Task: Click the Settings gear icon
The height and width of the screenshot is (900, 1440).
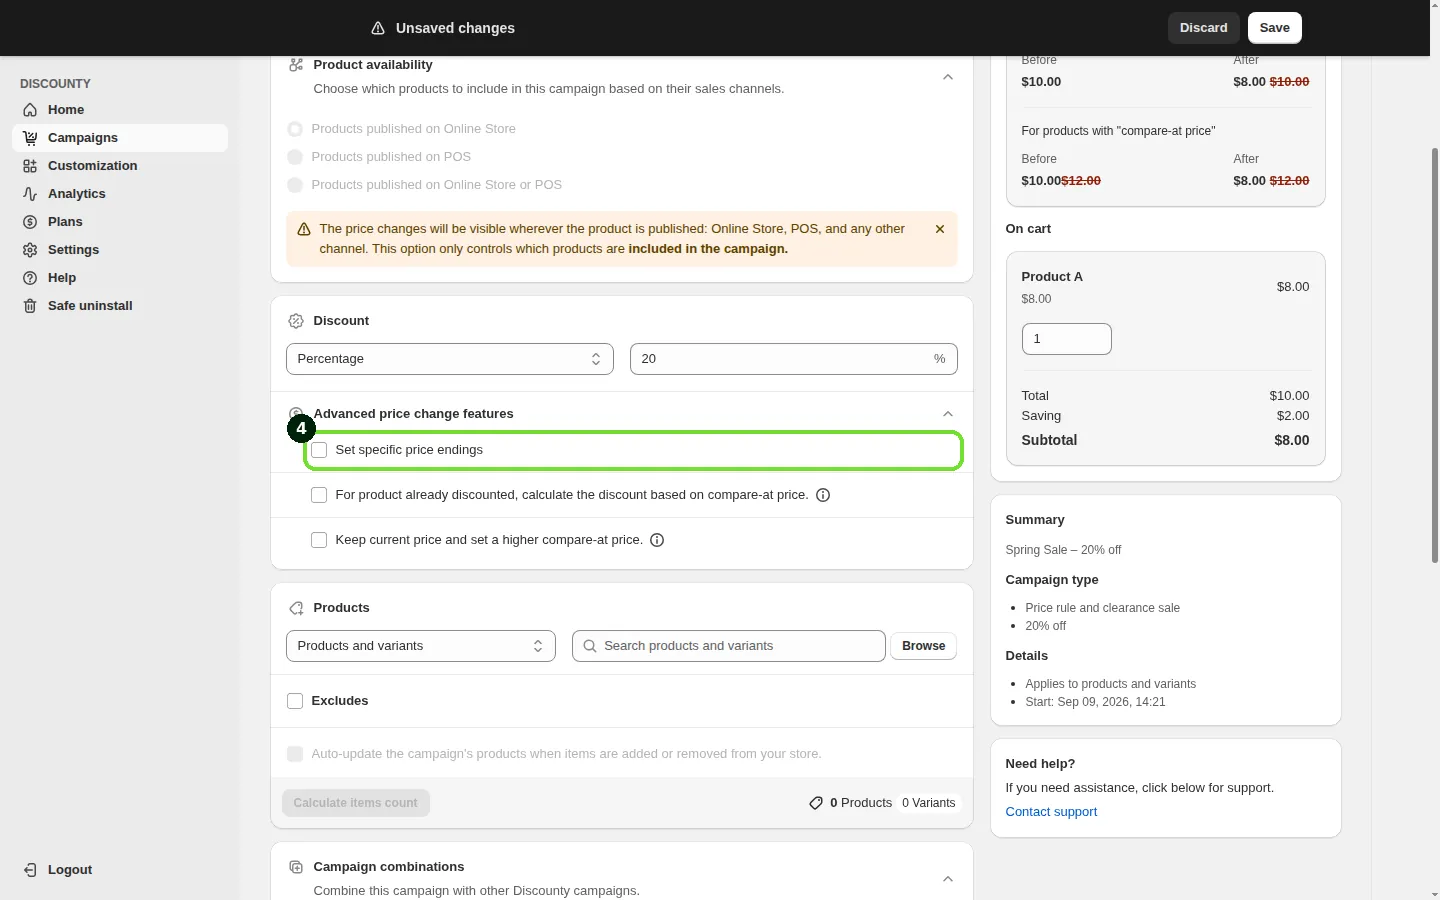Action: point(30,250)
